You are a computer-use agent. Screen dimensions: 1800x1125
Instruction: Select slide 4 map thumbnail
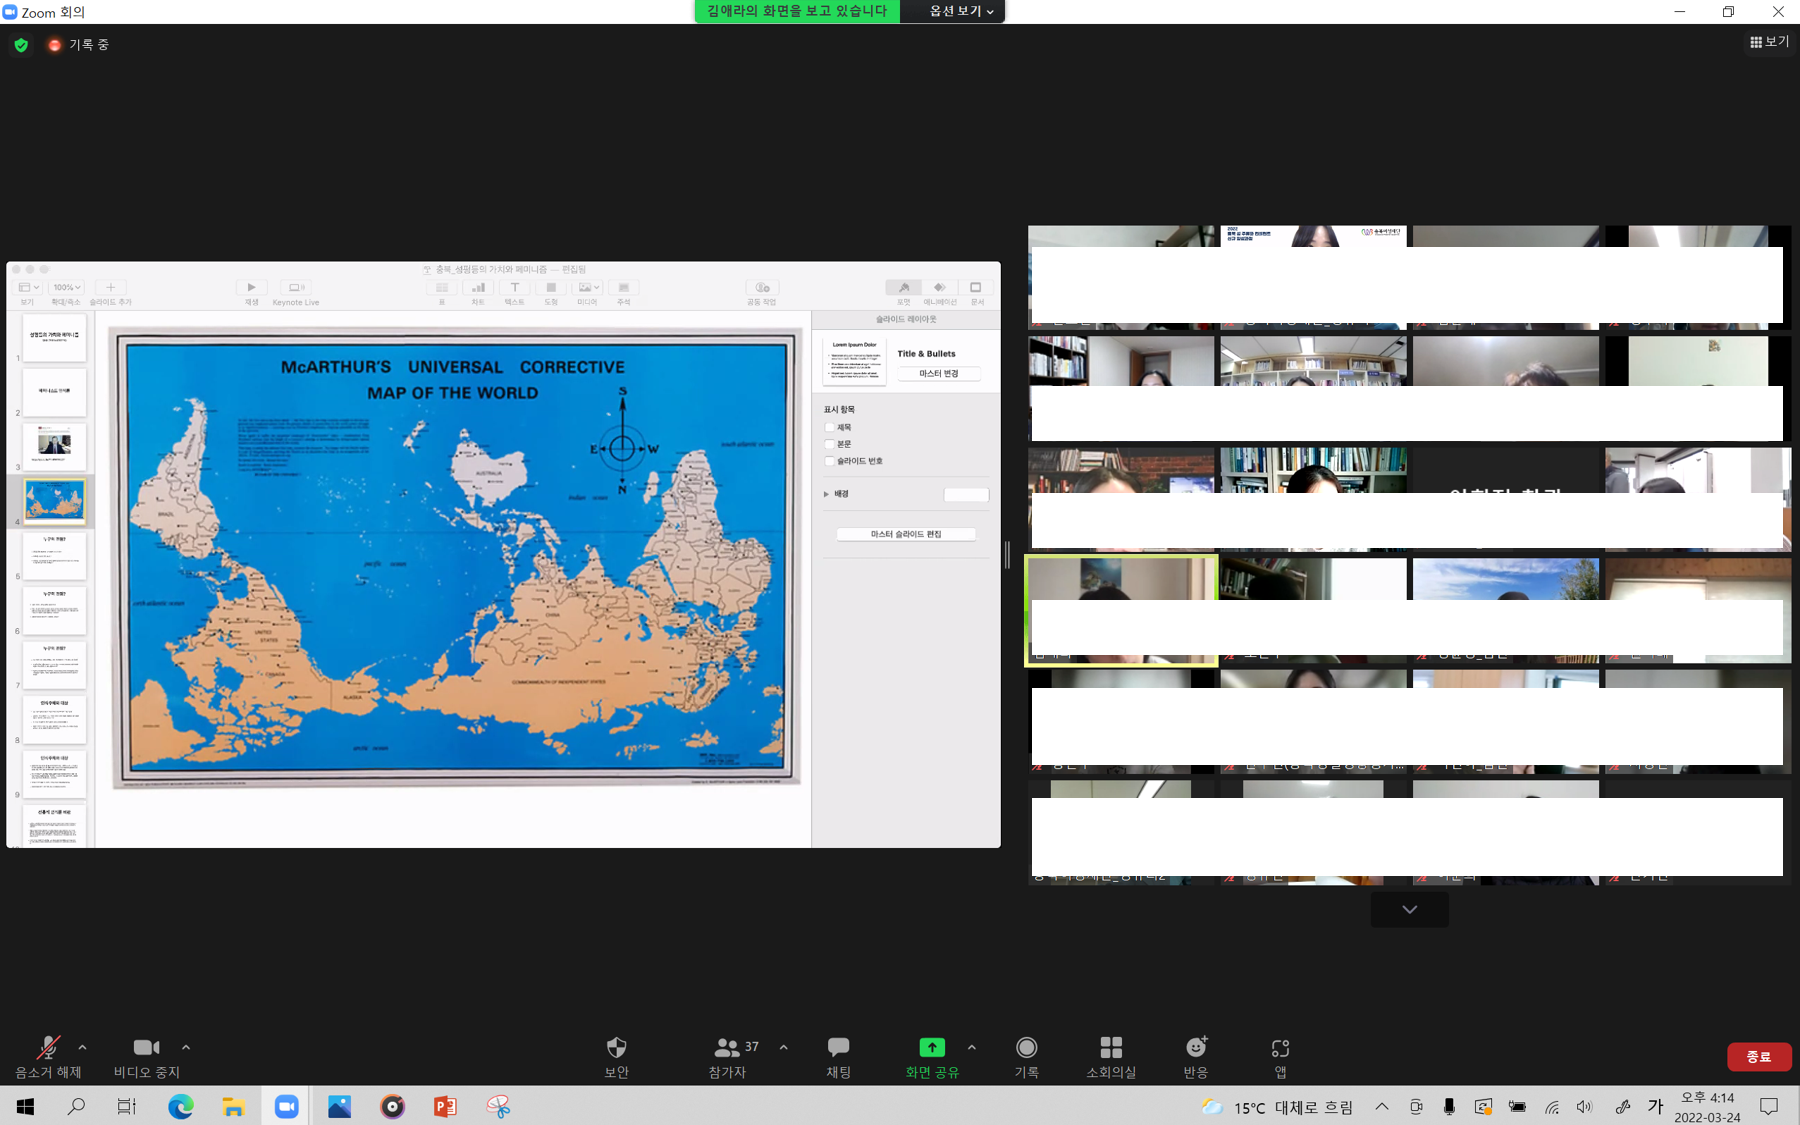(x=54, y=501)
